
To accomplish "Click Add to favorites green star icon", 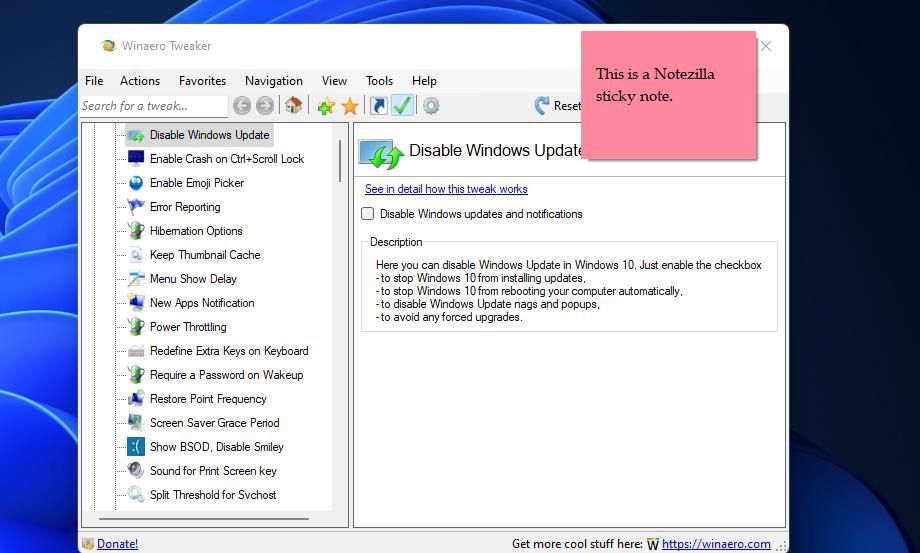I will 326,106.
